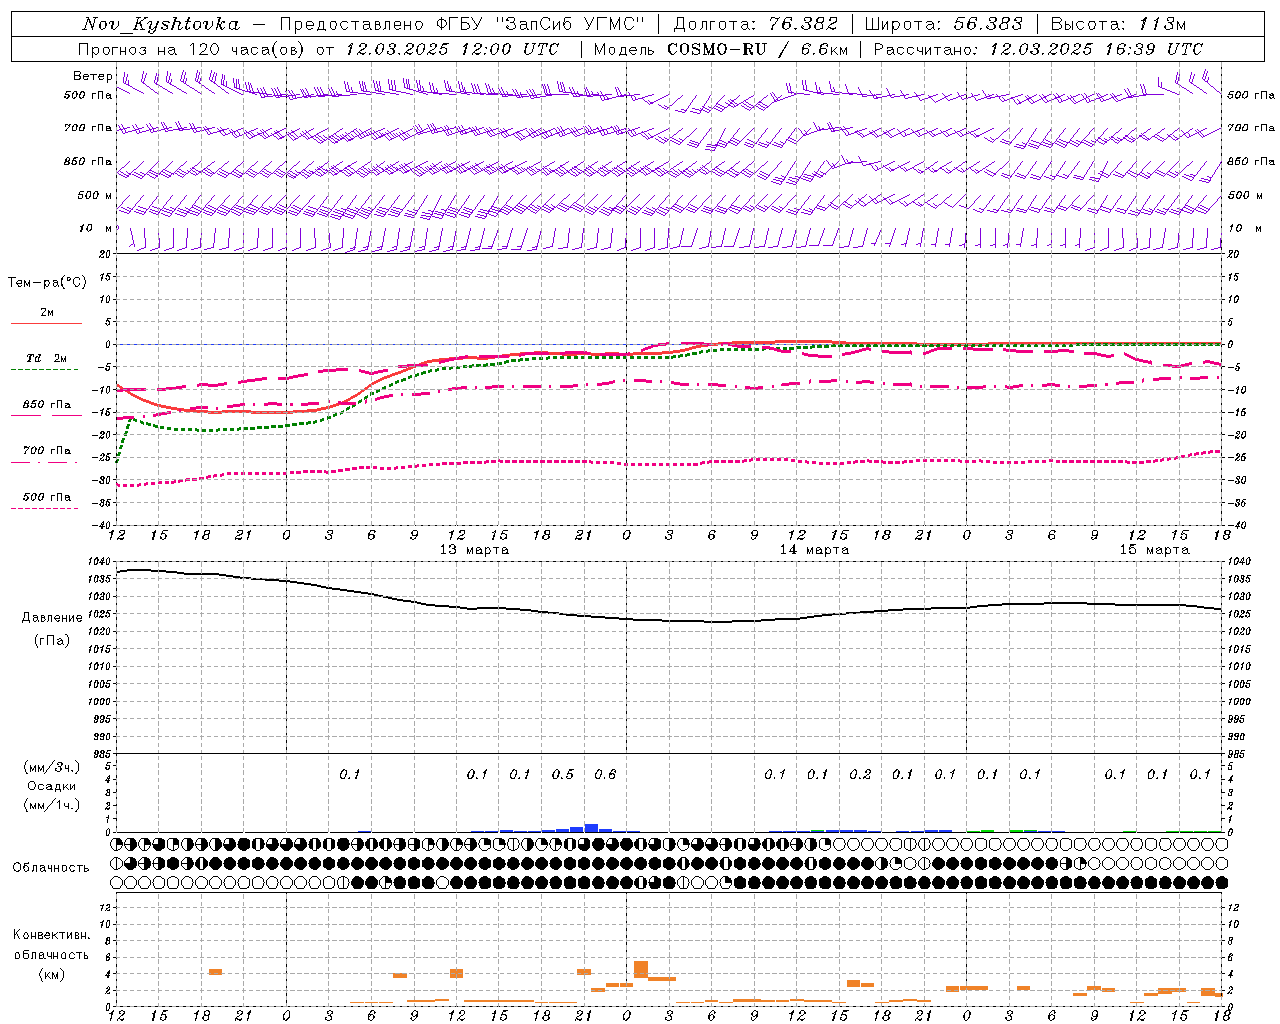This screenshot has width=1280, height=1024.
Task: Click the Облачность cloud cover label
Action: pos(51,867)
